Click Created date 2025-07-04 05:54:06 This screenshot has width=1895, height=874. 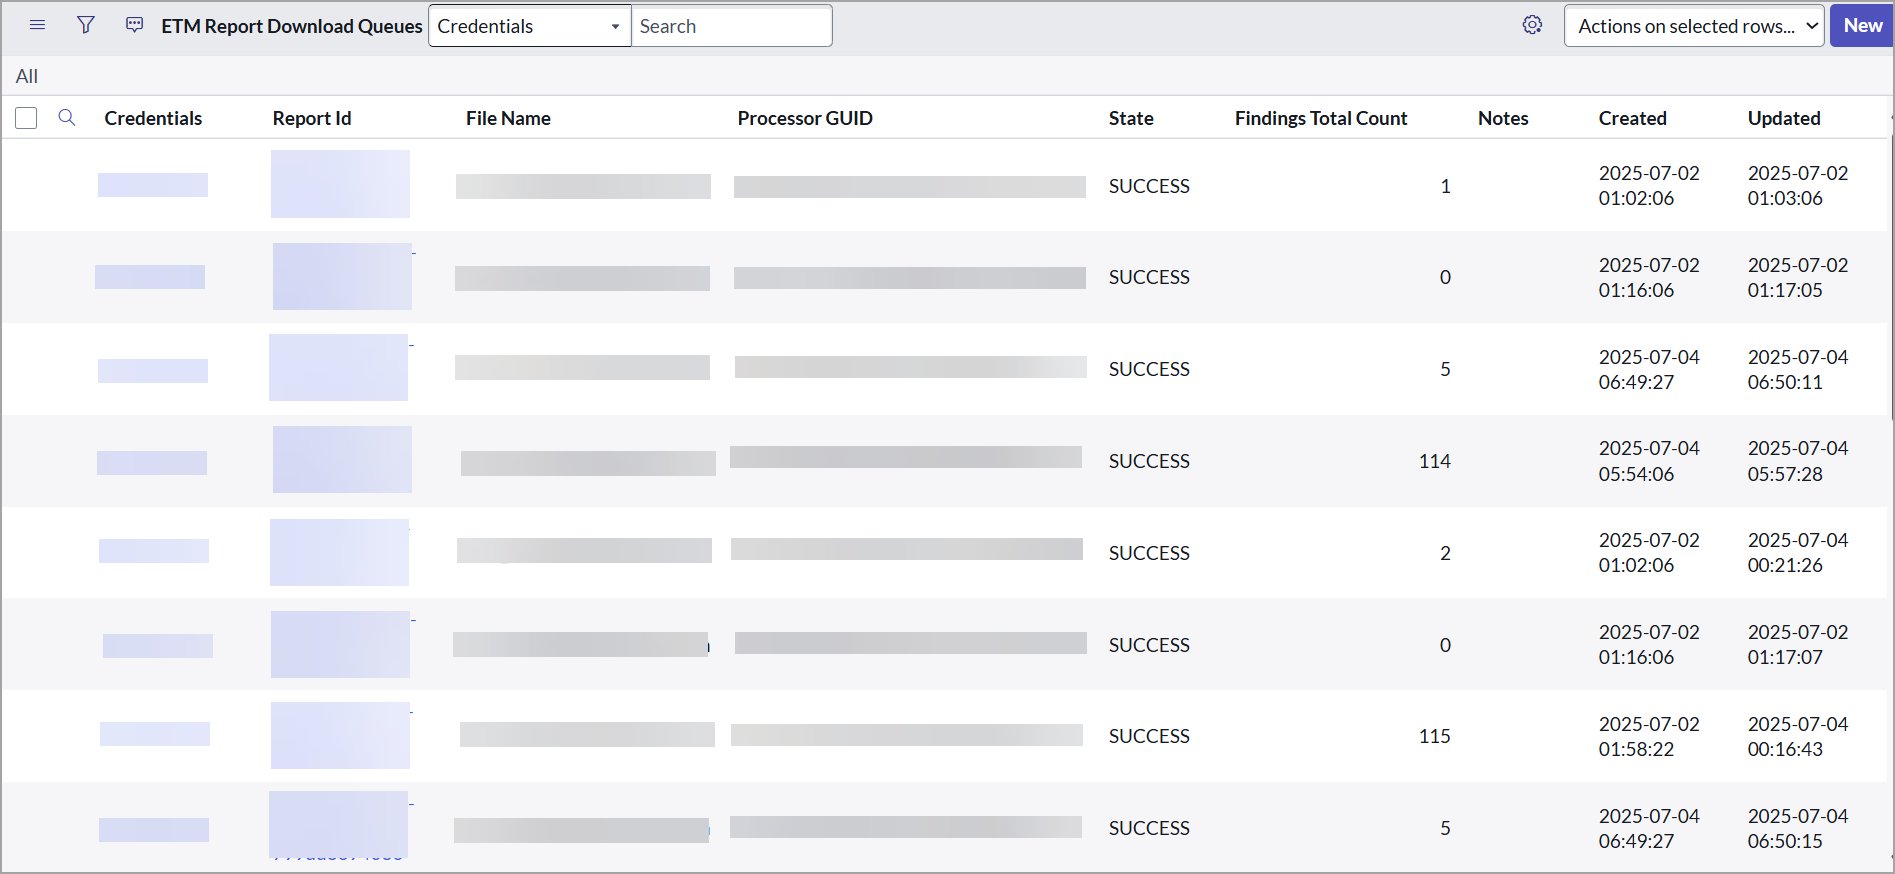(1649, 461)
